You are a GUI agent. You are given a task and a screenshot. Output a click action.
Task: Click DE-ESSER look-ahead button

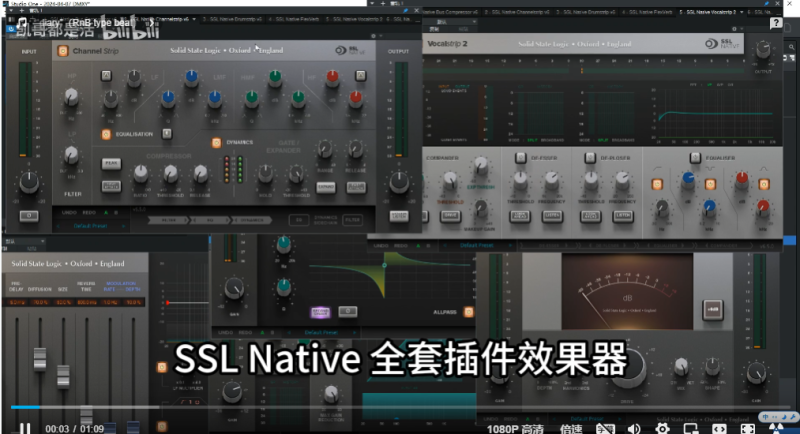click(520, 216)
